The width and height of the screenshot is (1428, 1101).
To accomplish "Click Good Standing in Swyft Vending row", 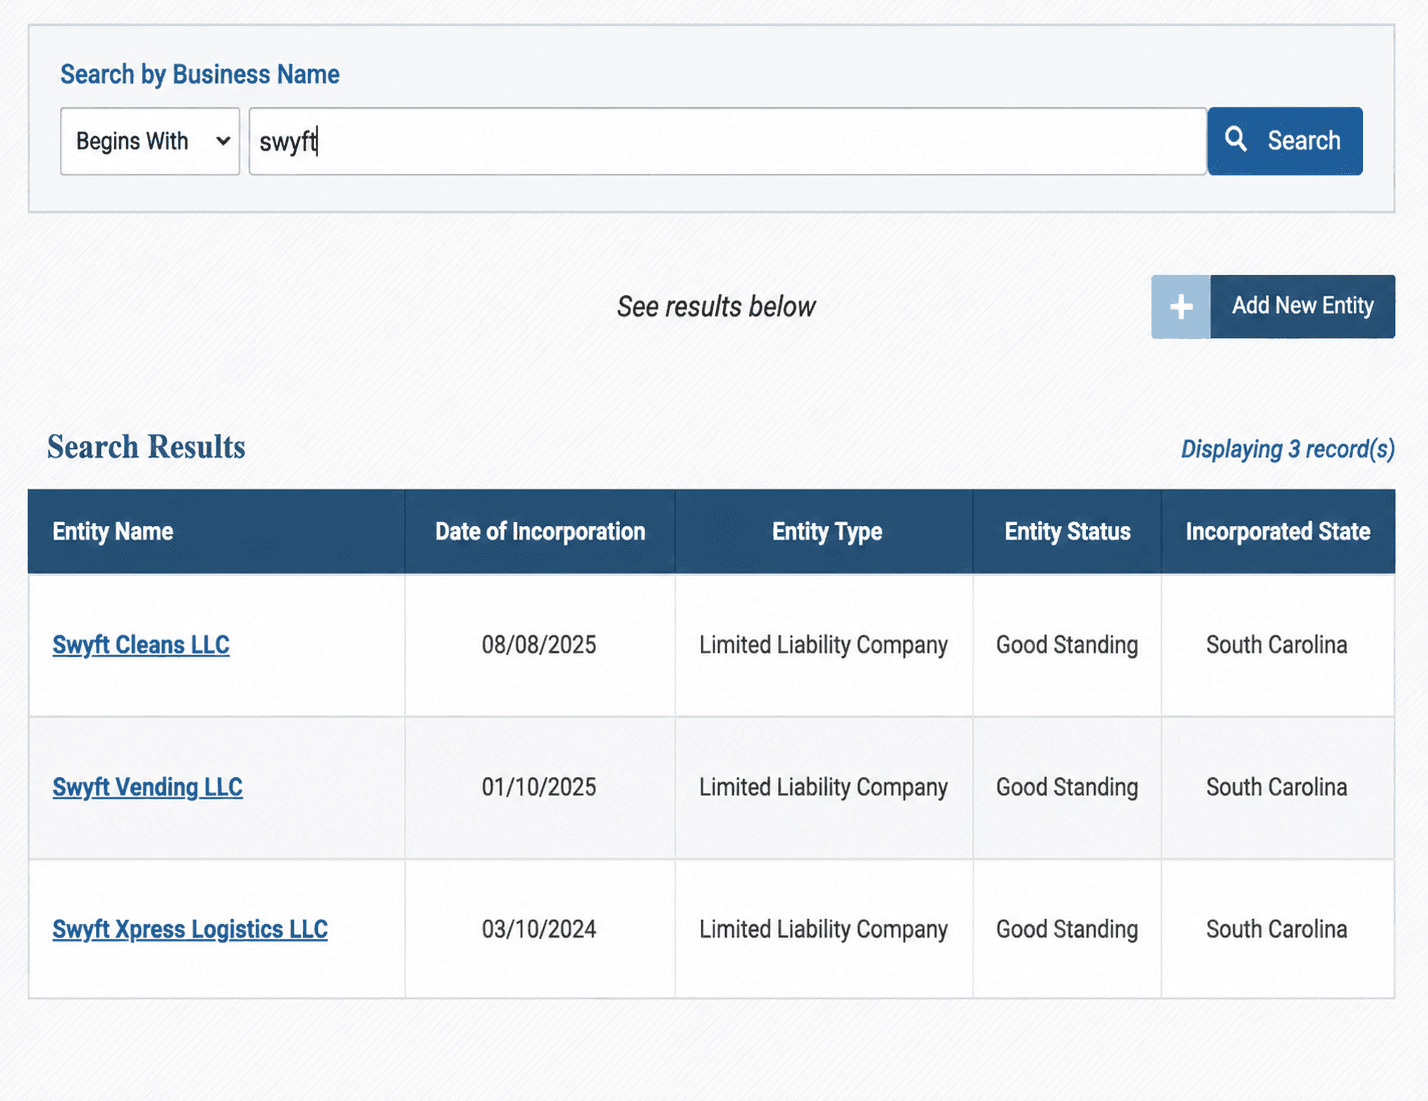I will tap(1067, 787).
